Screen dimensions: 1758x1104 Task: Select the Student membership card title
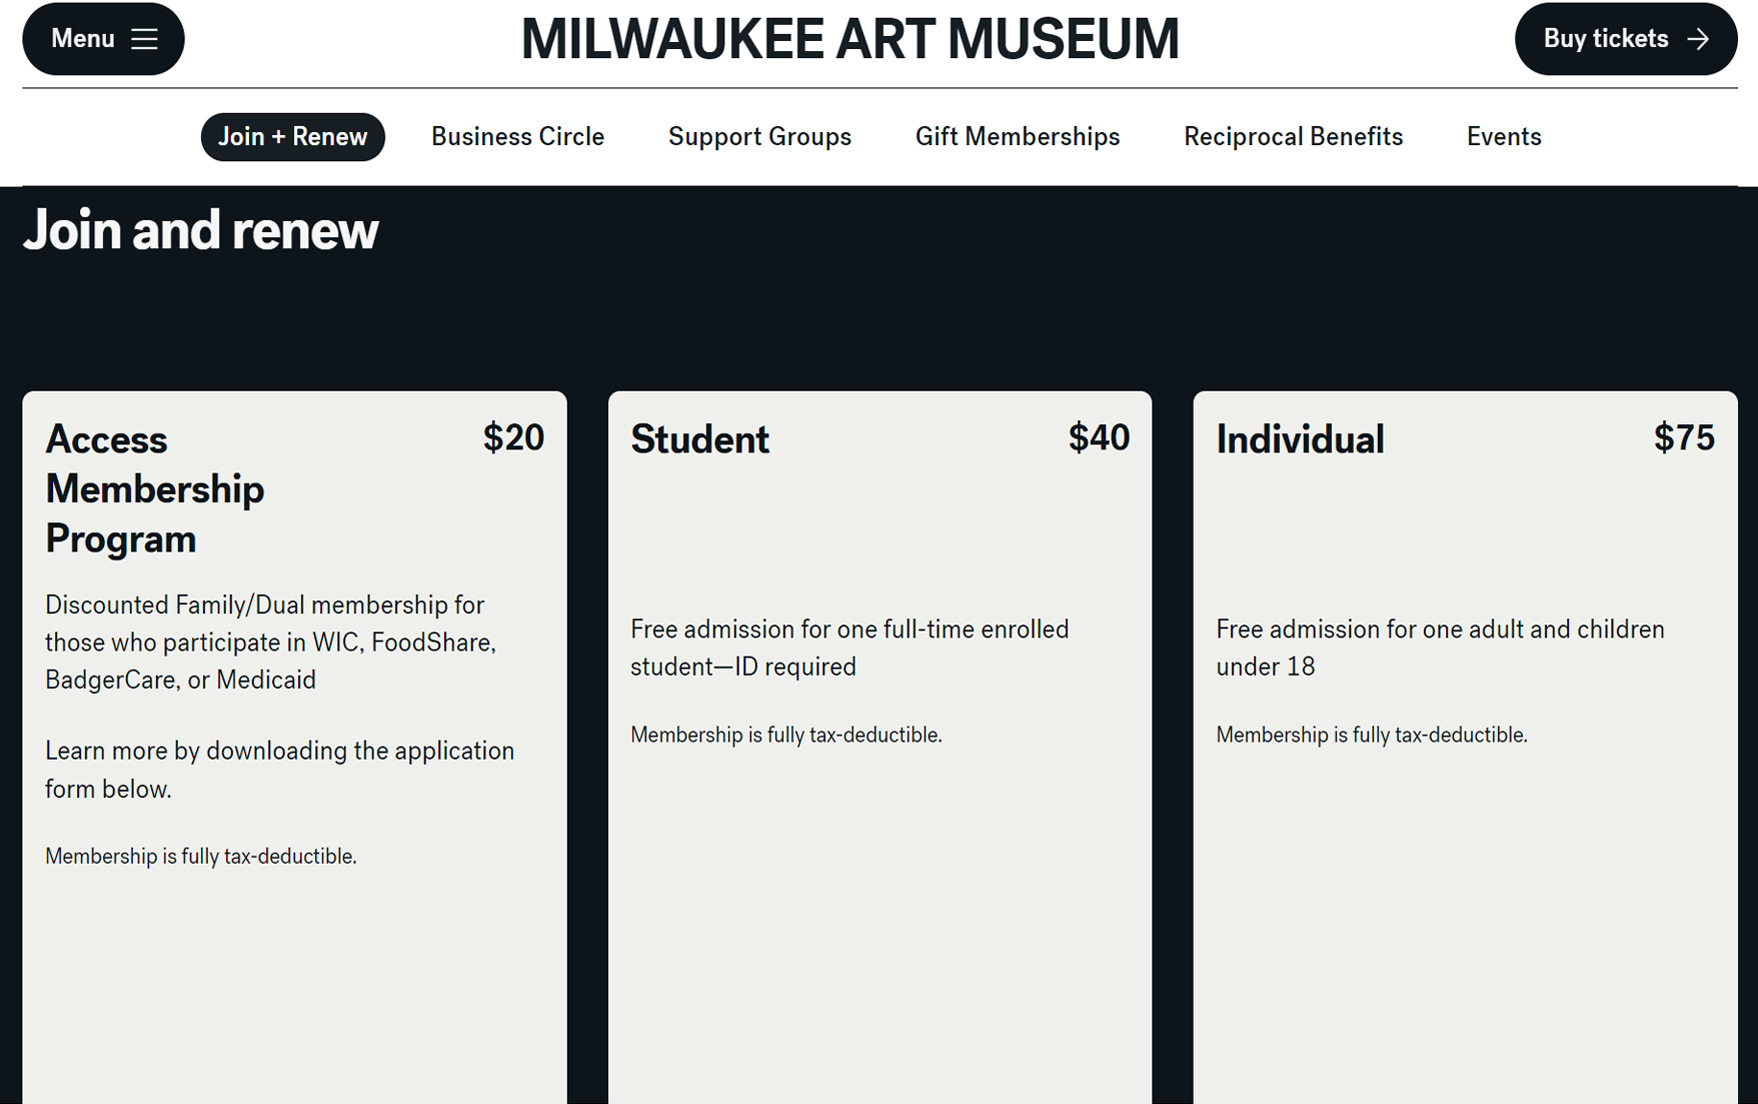pos(699,440)
